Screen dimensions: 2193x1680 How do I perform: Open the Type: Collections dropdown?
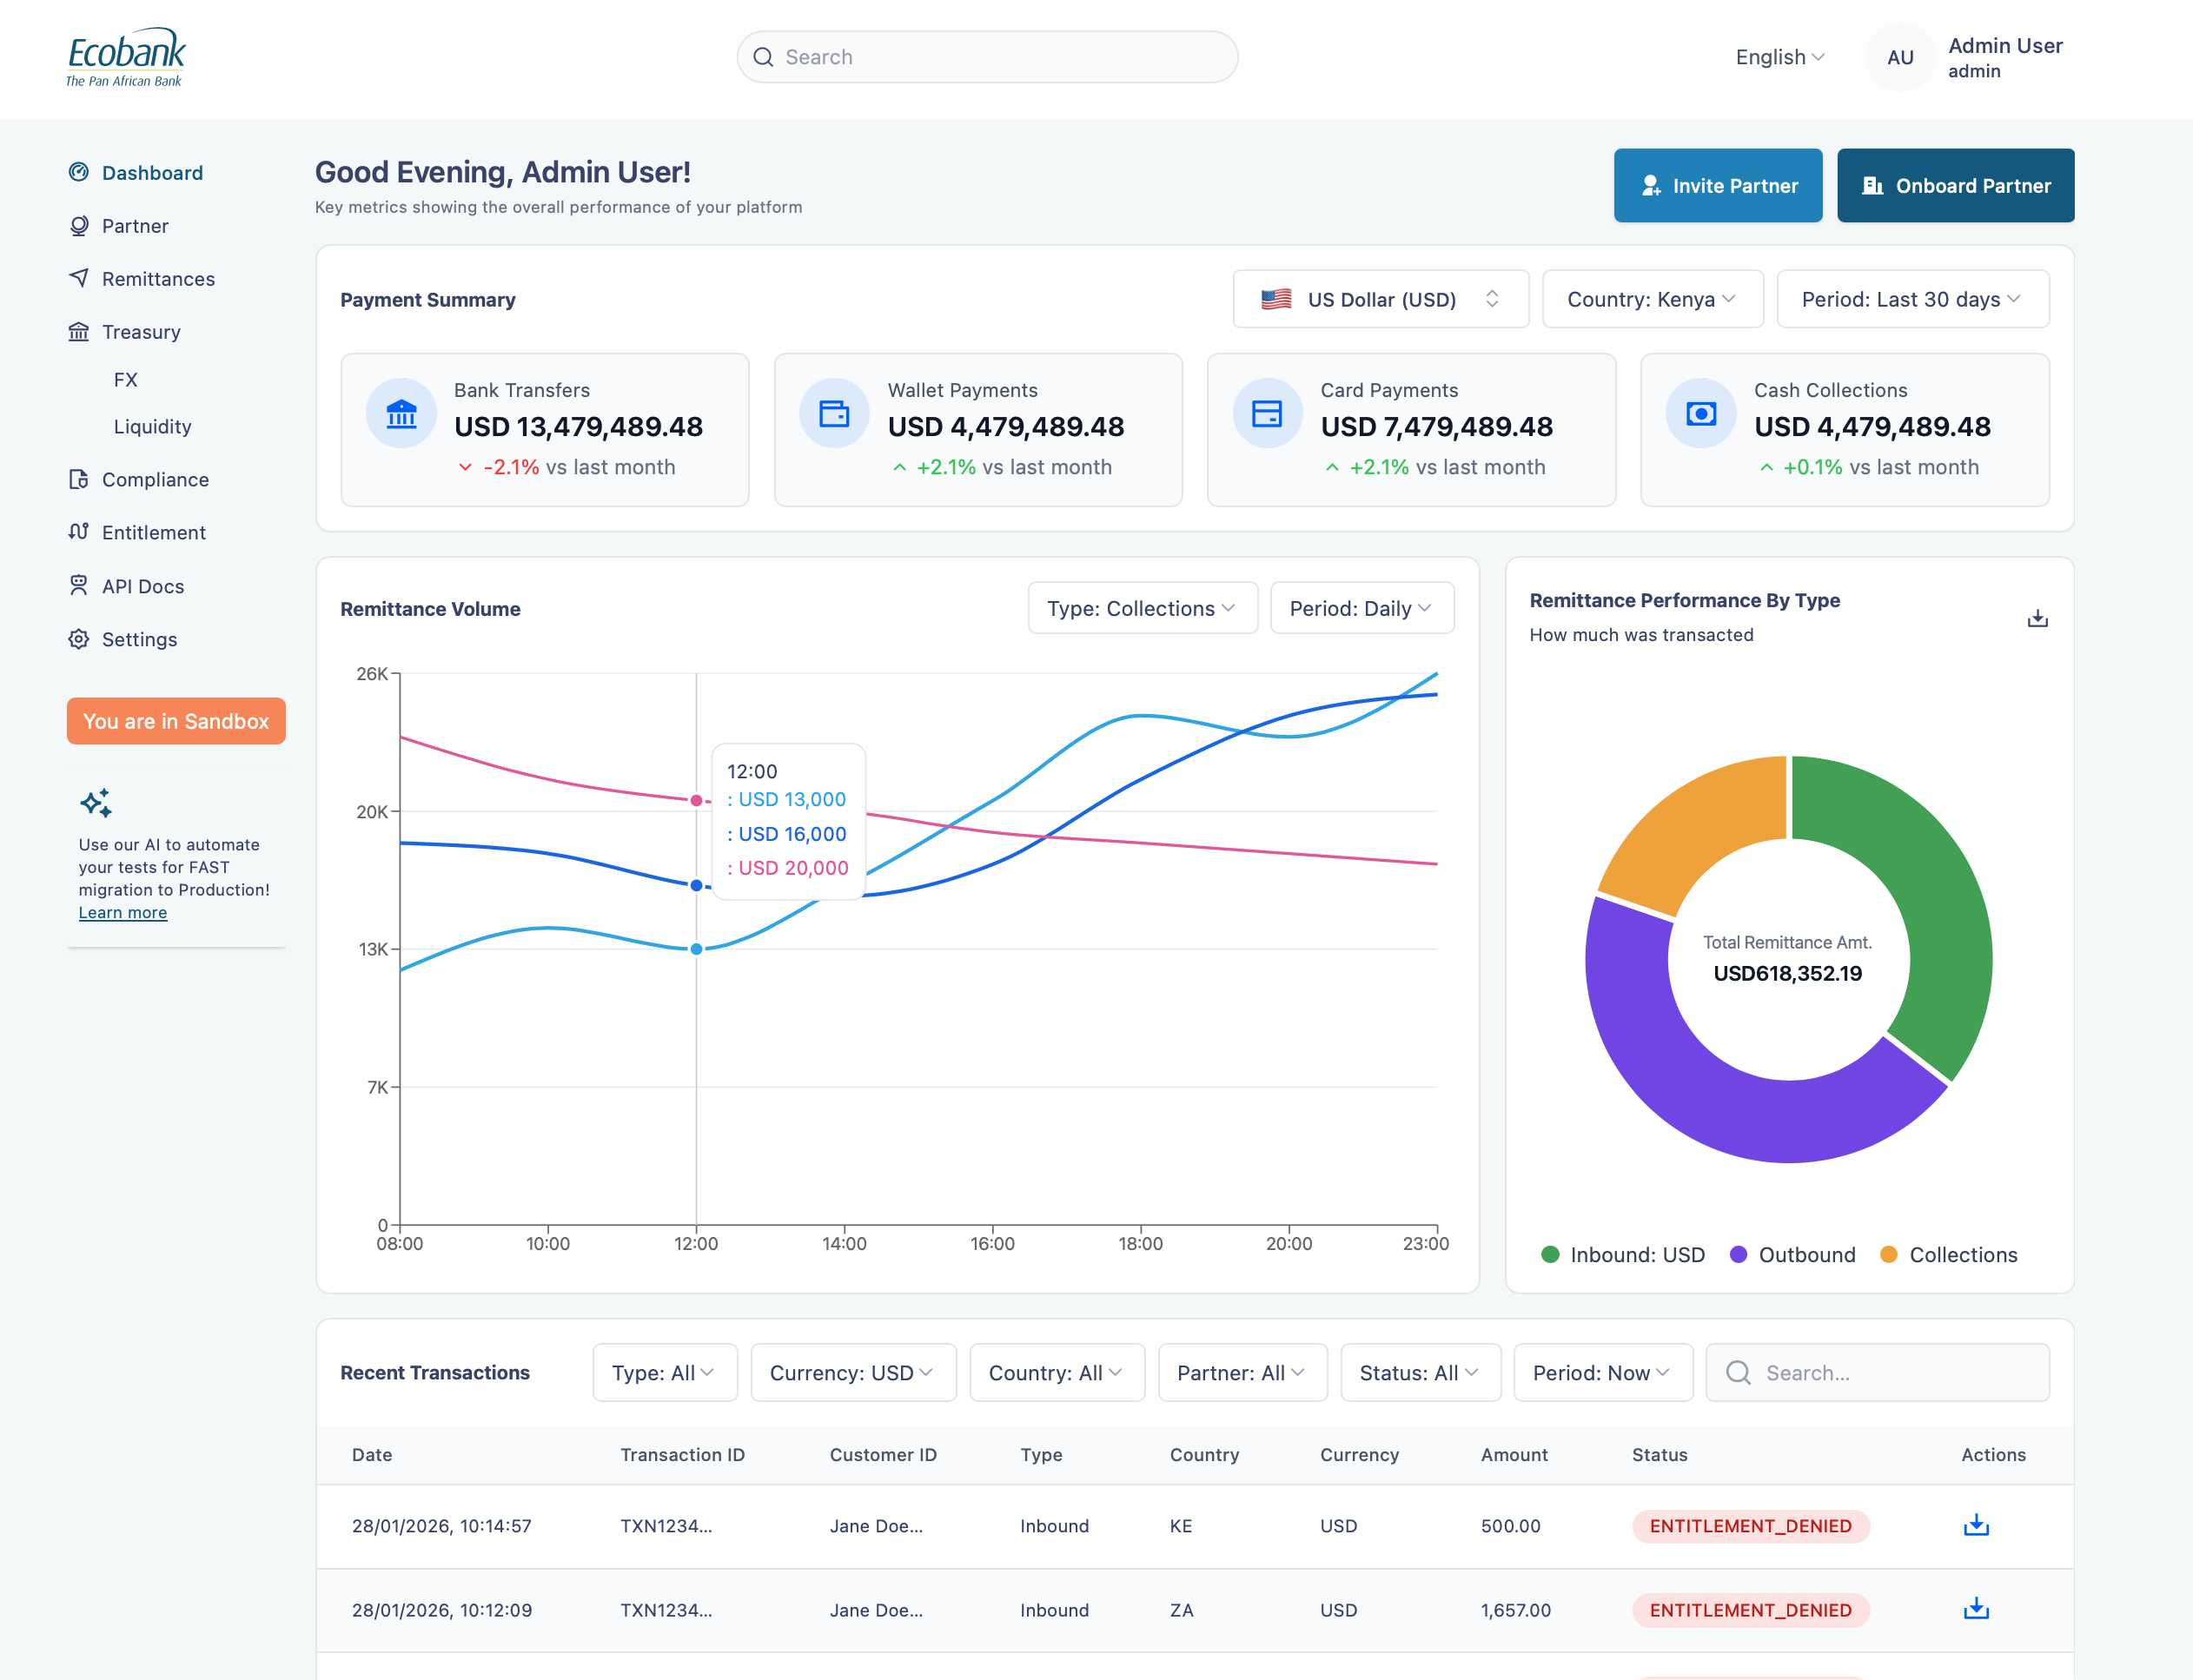(1142, 608)
